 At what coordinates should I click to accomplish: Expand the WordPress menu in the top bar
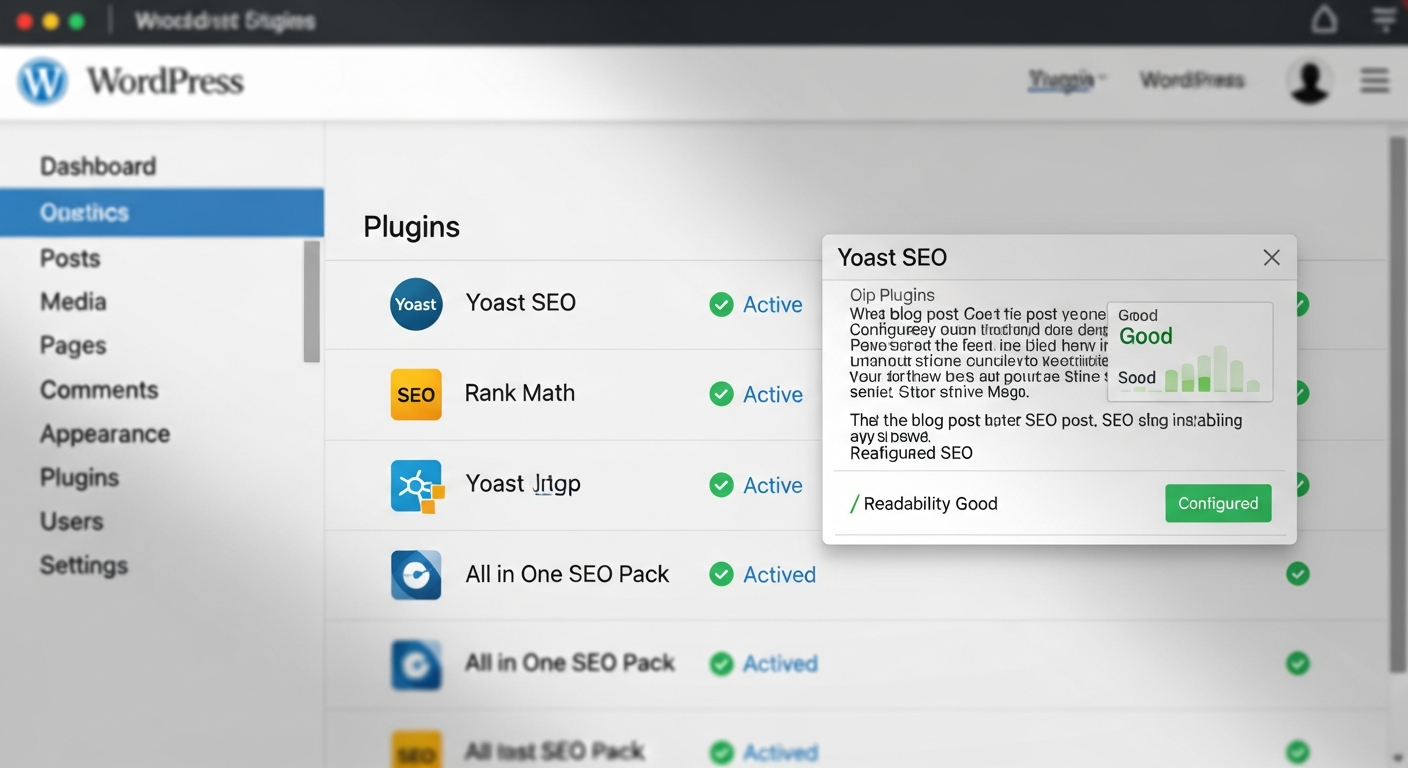(1192, 81)
